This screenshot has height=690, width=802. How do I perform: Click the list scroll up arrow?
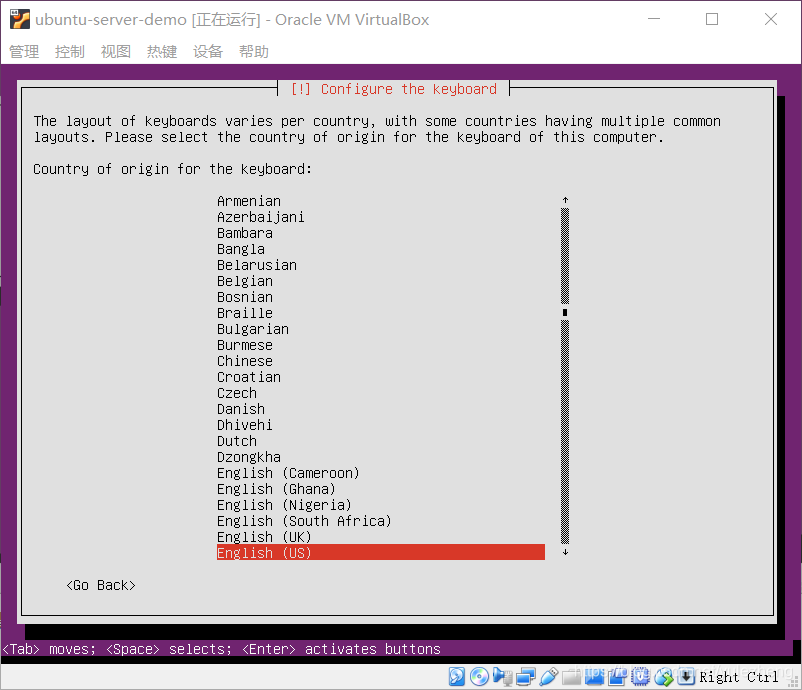[565, 200]
